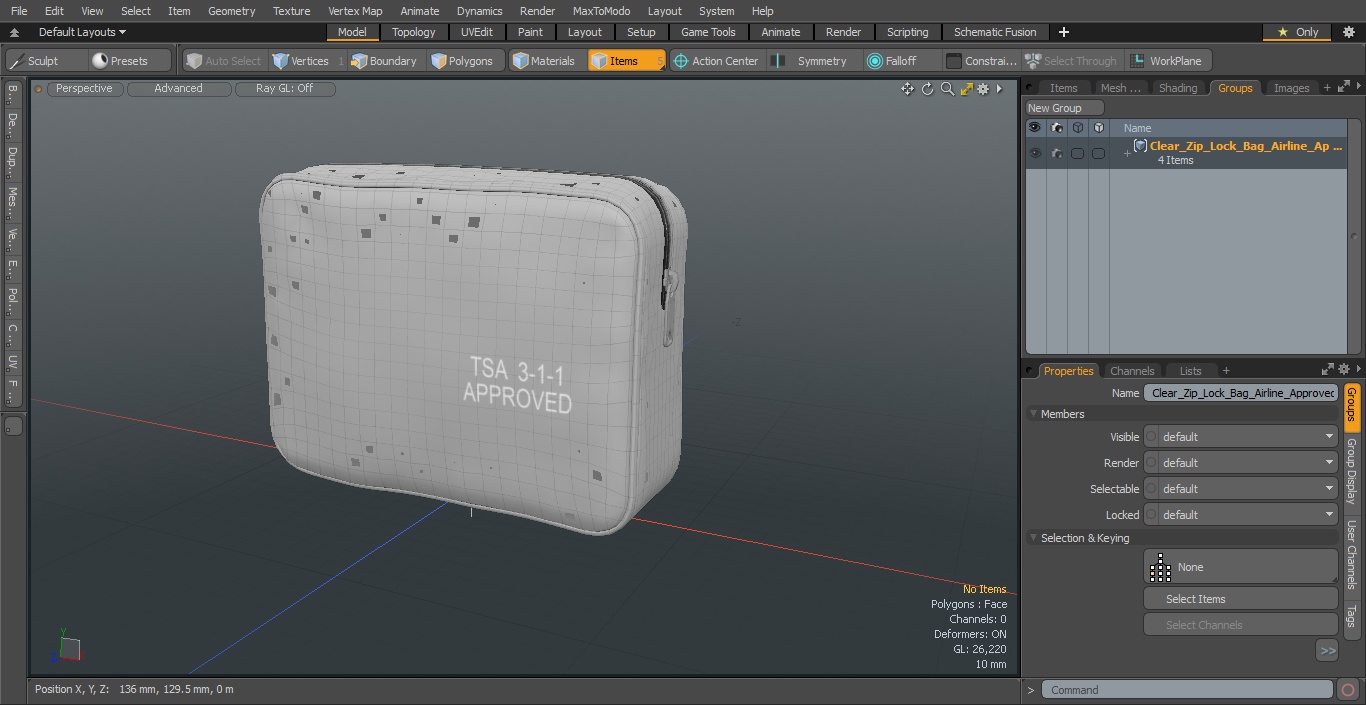Toggle Select Through option
Screen dimensions: 1366x705
point(1071,61)
